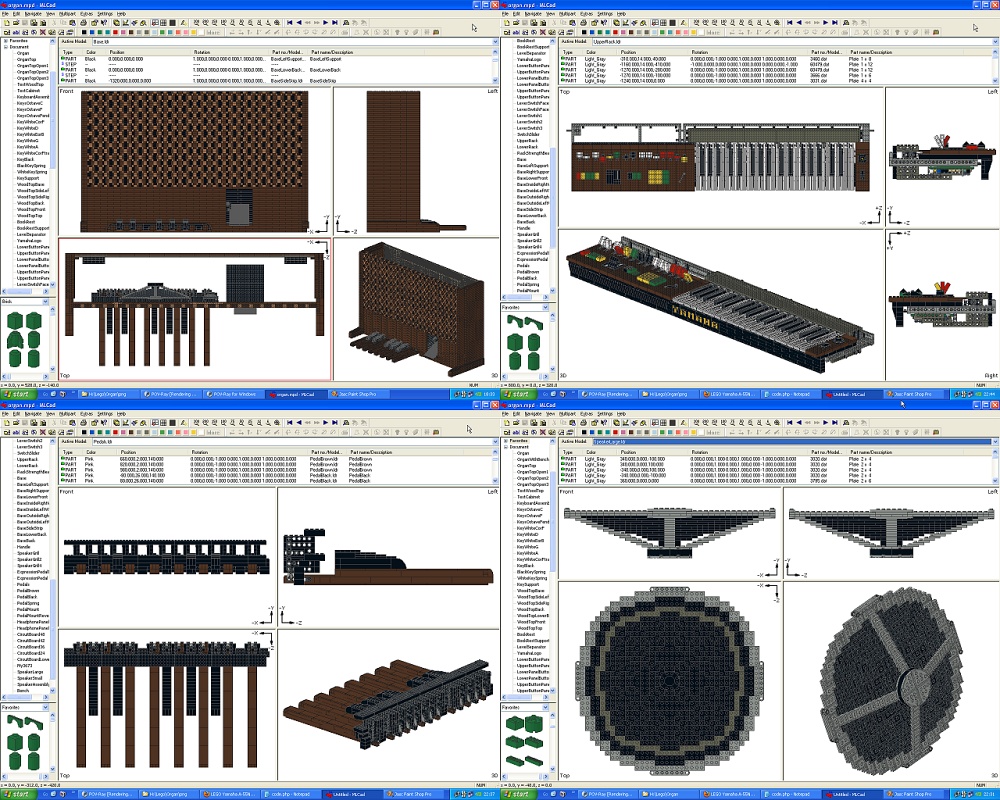The height and width of the screenshot is (800, 1000).
Task: Toggle grid button in top-left window toolbar
Action: pyautogui.click(x=163, y=23)
